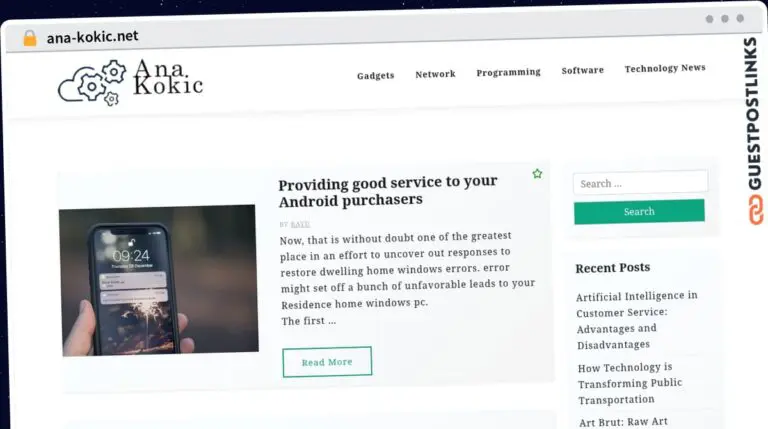Click the green Search button
The image size is (768, 429).
point(639,212)
